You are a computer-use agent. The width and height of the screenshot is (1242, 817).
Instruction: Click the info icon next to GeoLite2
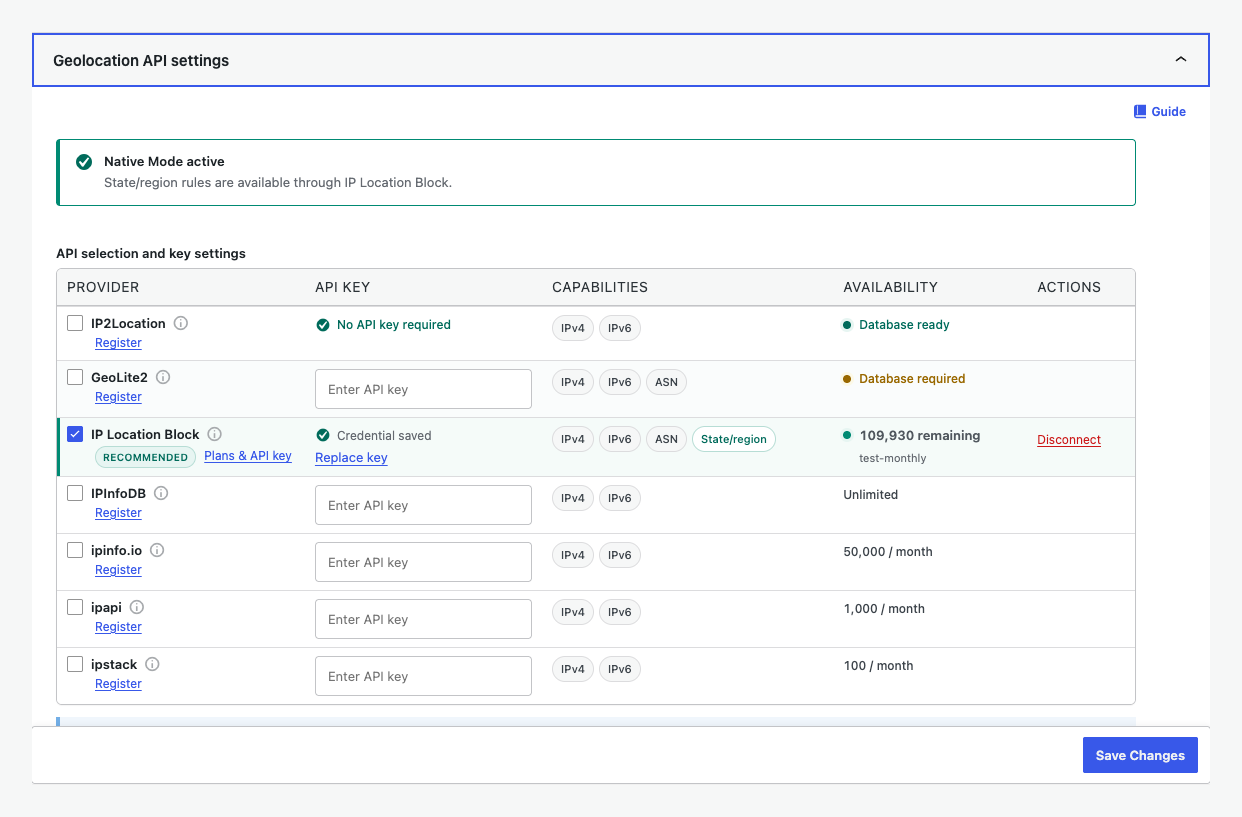click(163, 377)
